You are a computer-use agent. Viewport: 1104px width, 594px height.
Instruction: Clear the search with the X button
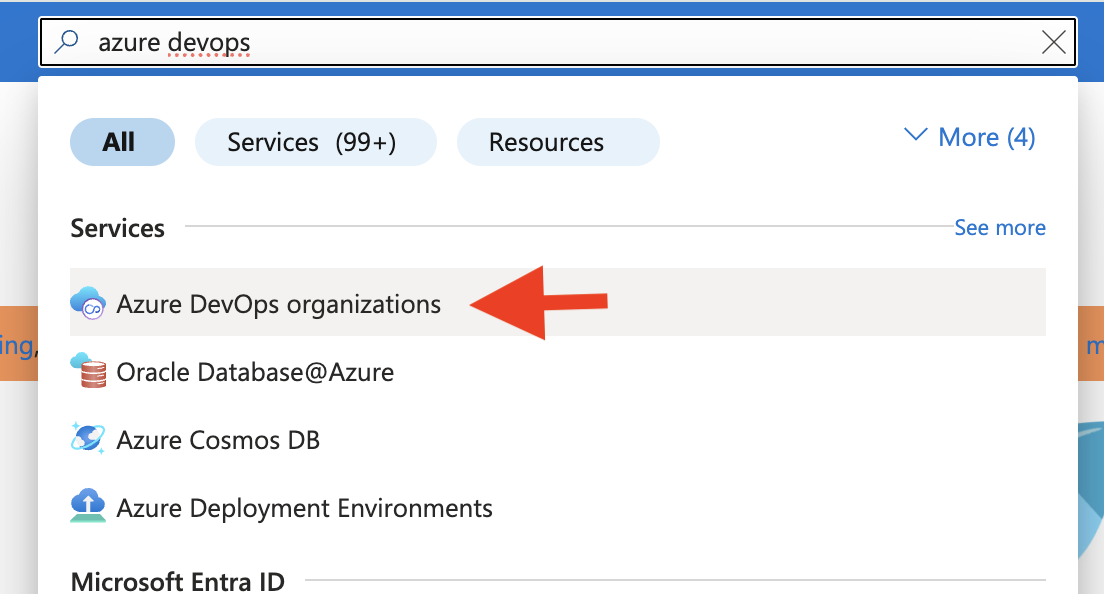pyautogui.click(x=1053, y=41)
